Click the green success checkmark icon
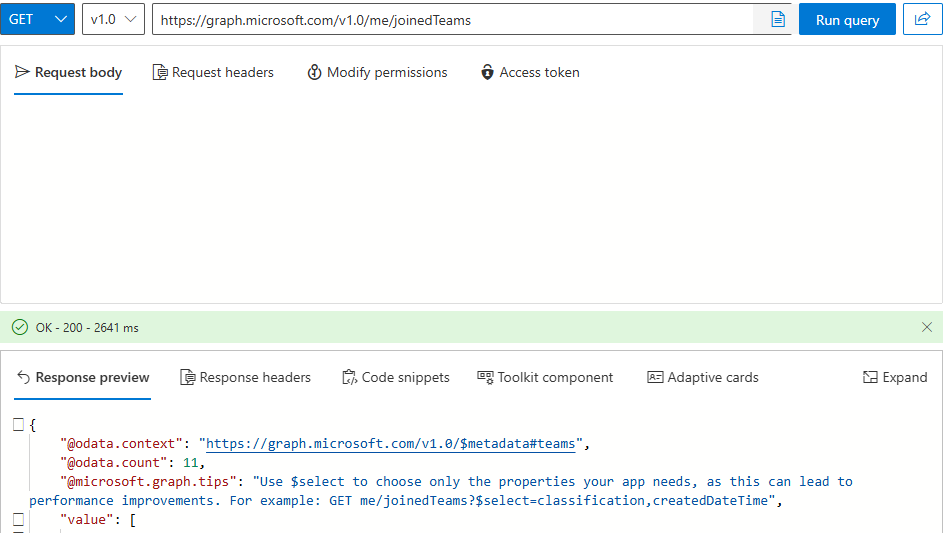Image resolution: width=949 pixels, height=533 pixels. [19, 327]
